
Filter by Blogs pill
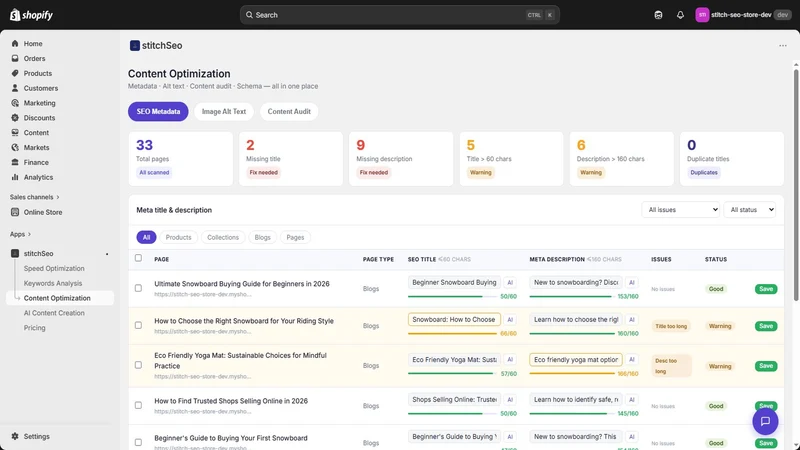262,237
